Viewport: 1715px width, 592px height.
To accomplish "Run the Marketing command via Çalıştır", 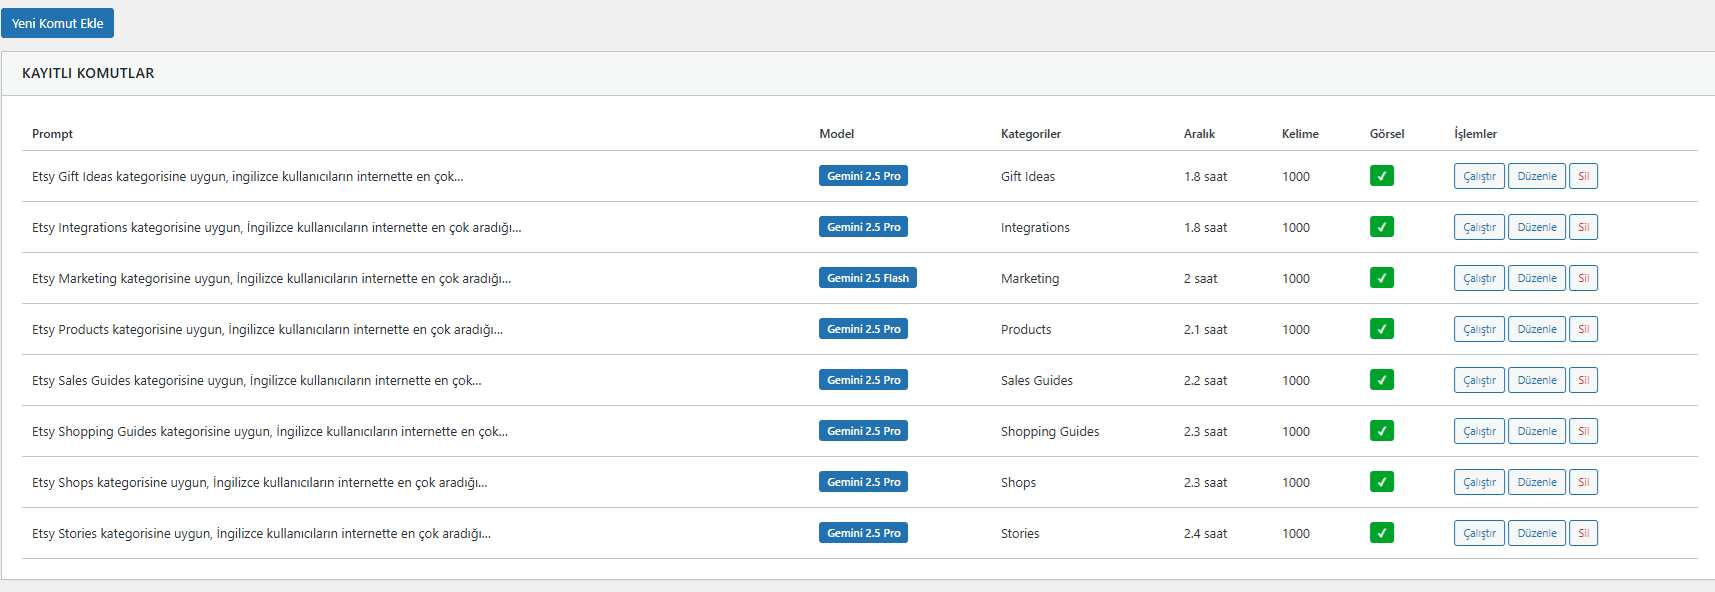I will (1479, 278).
